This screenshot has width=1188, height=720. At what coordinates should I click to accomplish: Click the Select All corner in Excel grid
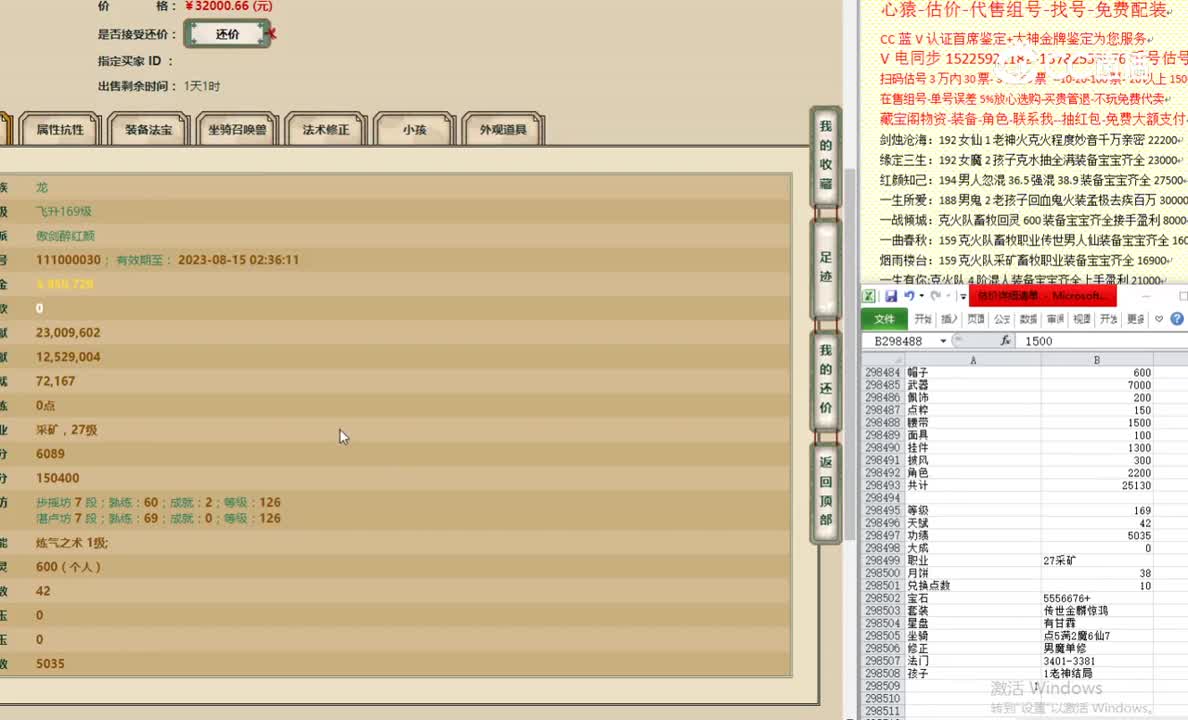click(883, 360)
